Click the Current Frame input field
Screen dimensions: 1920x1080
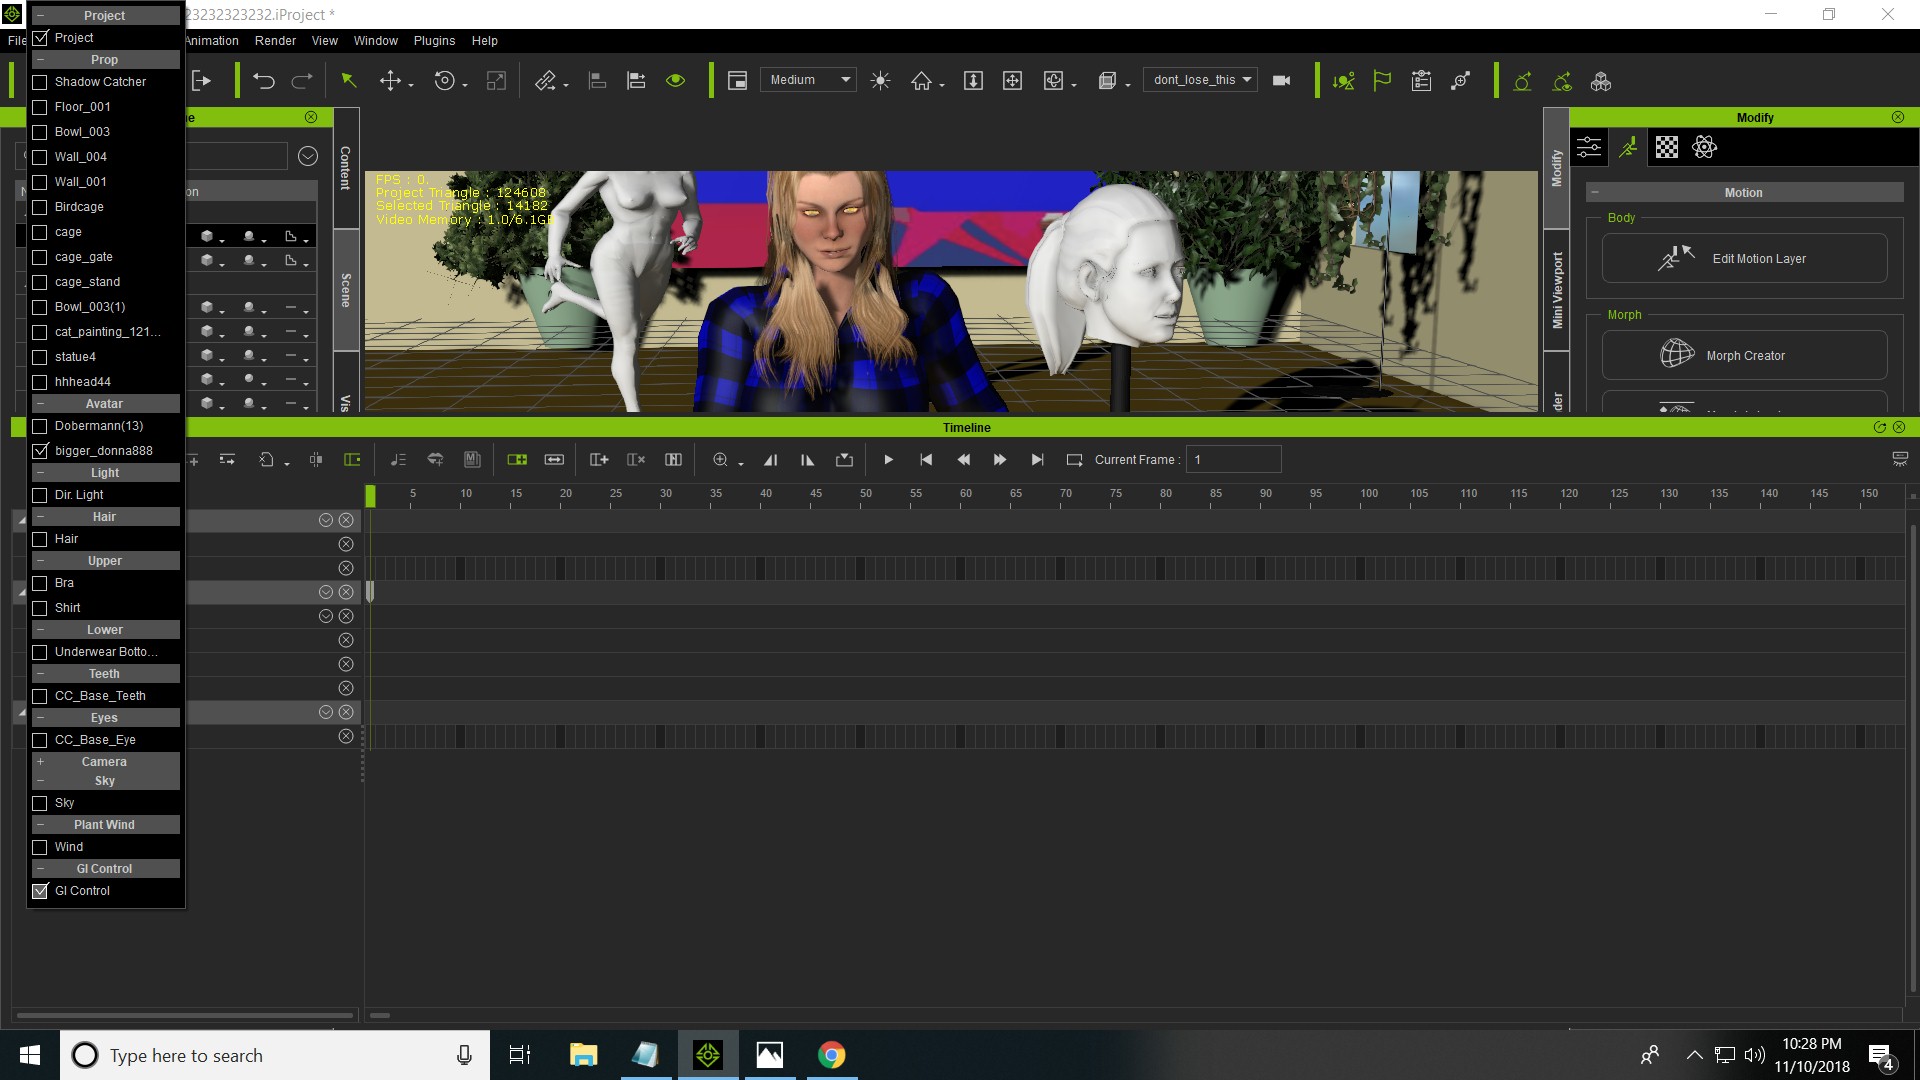point(1233,460)
